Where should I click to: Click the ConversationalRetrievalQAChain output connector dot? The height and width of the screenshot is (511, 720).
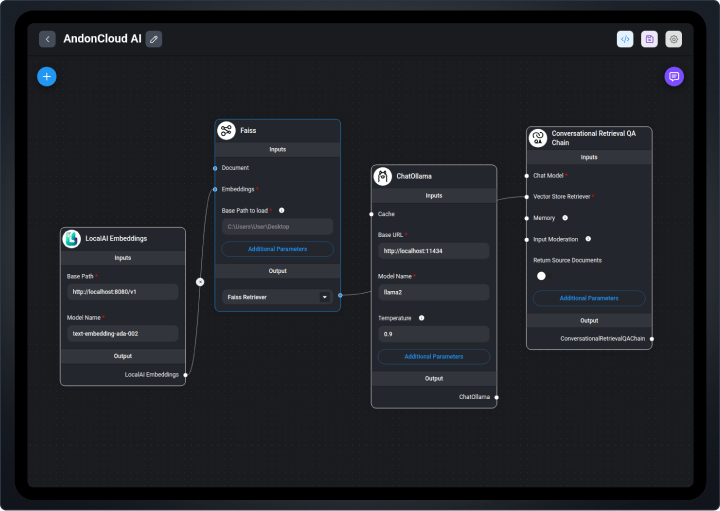point(652,339)
